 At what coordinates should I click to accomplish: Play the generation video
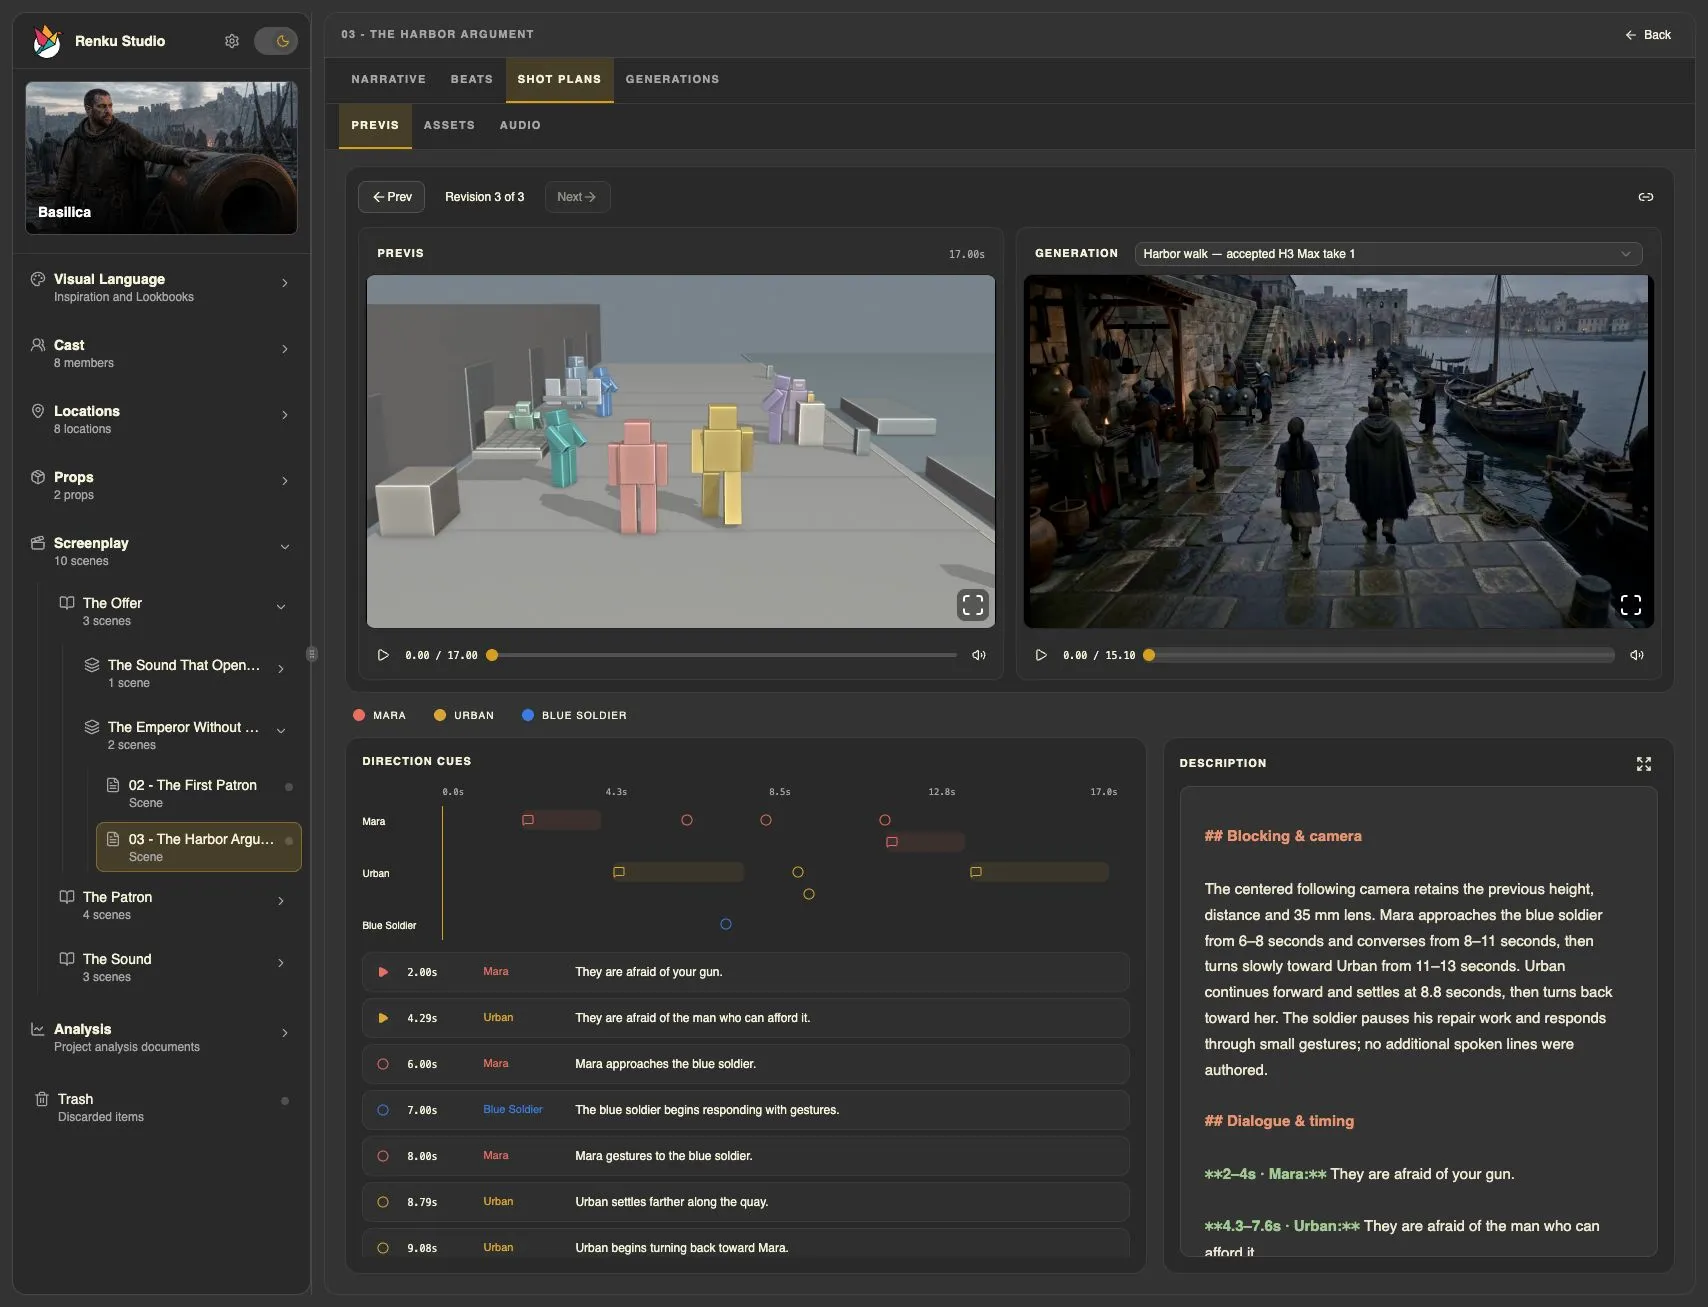point(1041,655)
